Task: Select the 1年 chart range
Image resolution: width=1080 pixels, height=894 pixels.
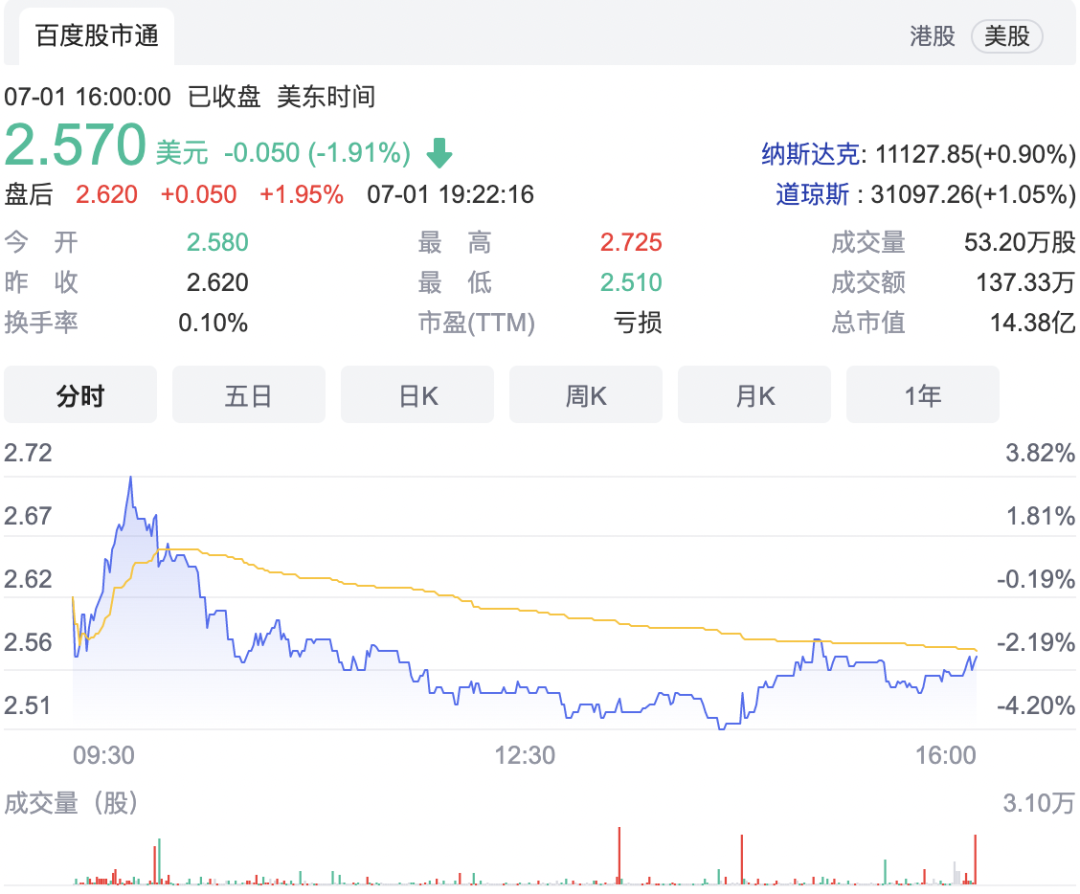Action: pyautogui.click(x=922, y=395)
